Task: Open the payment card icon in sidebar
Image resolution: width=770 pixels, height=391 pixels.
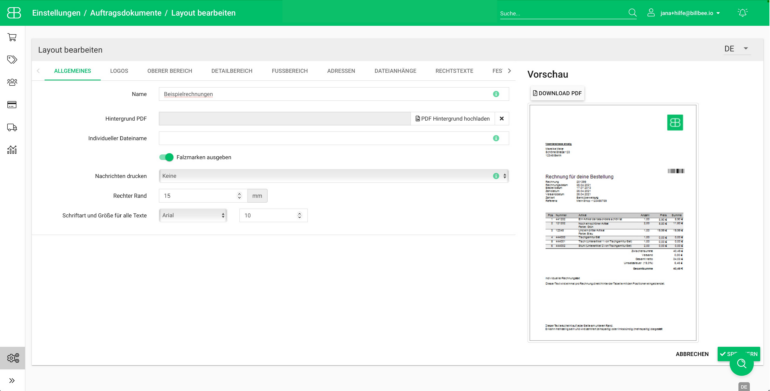Action: click(x=12, y=105)
